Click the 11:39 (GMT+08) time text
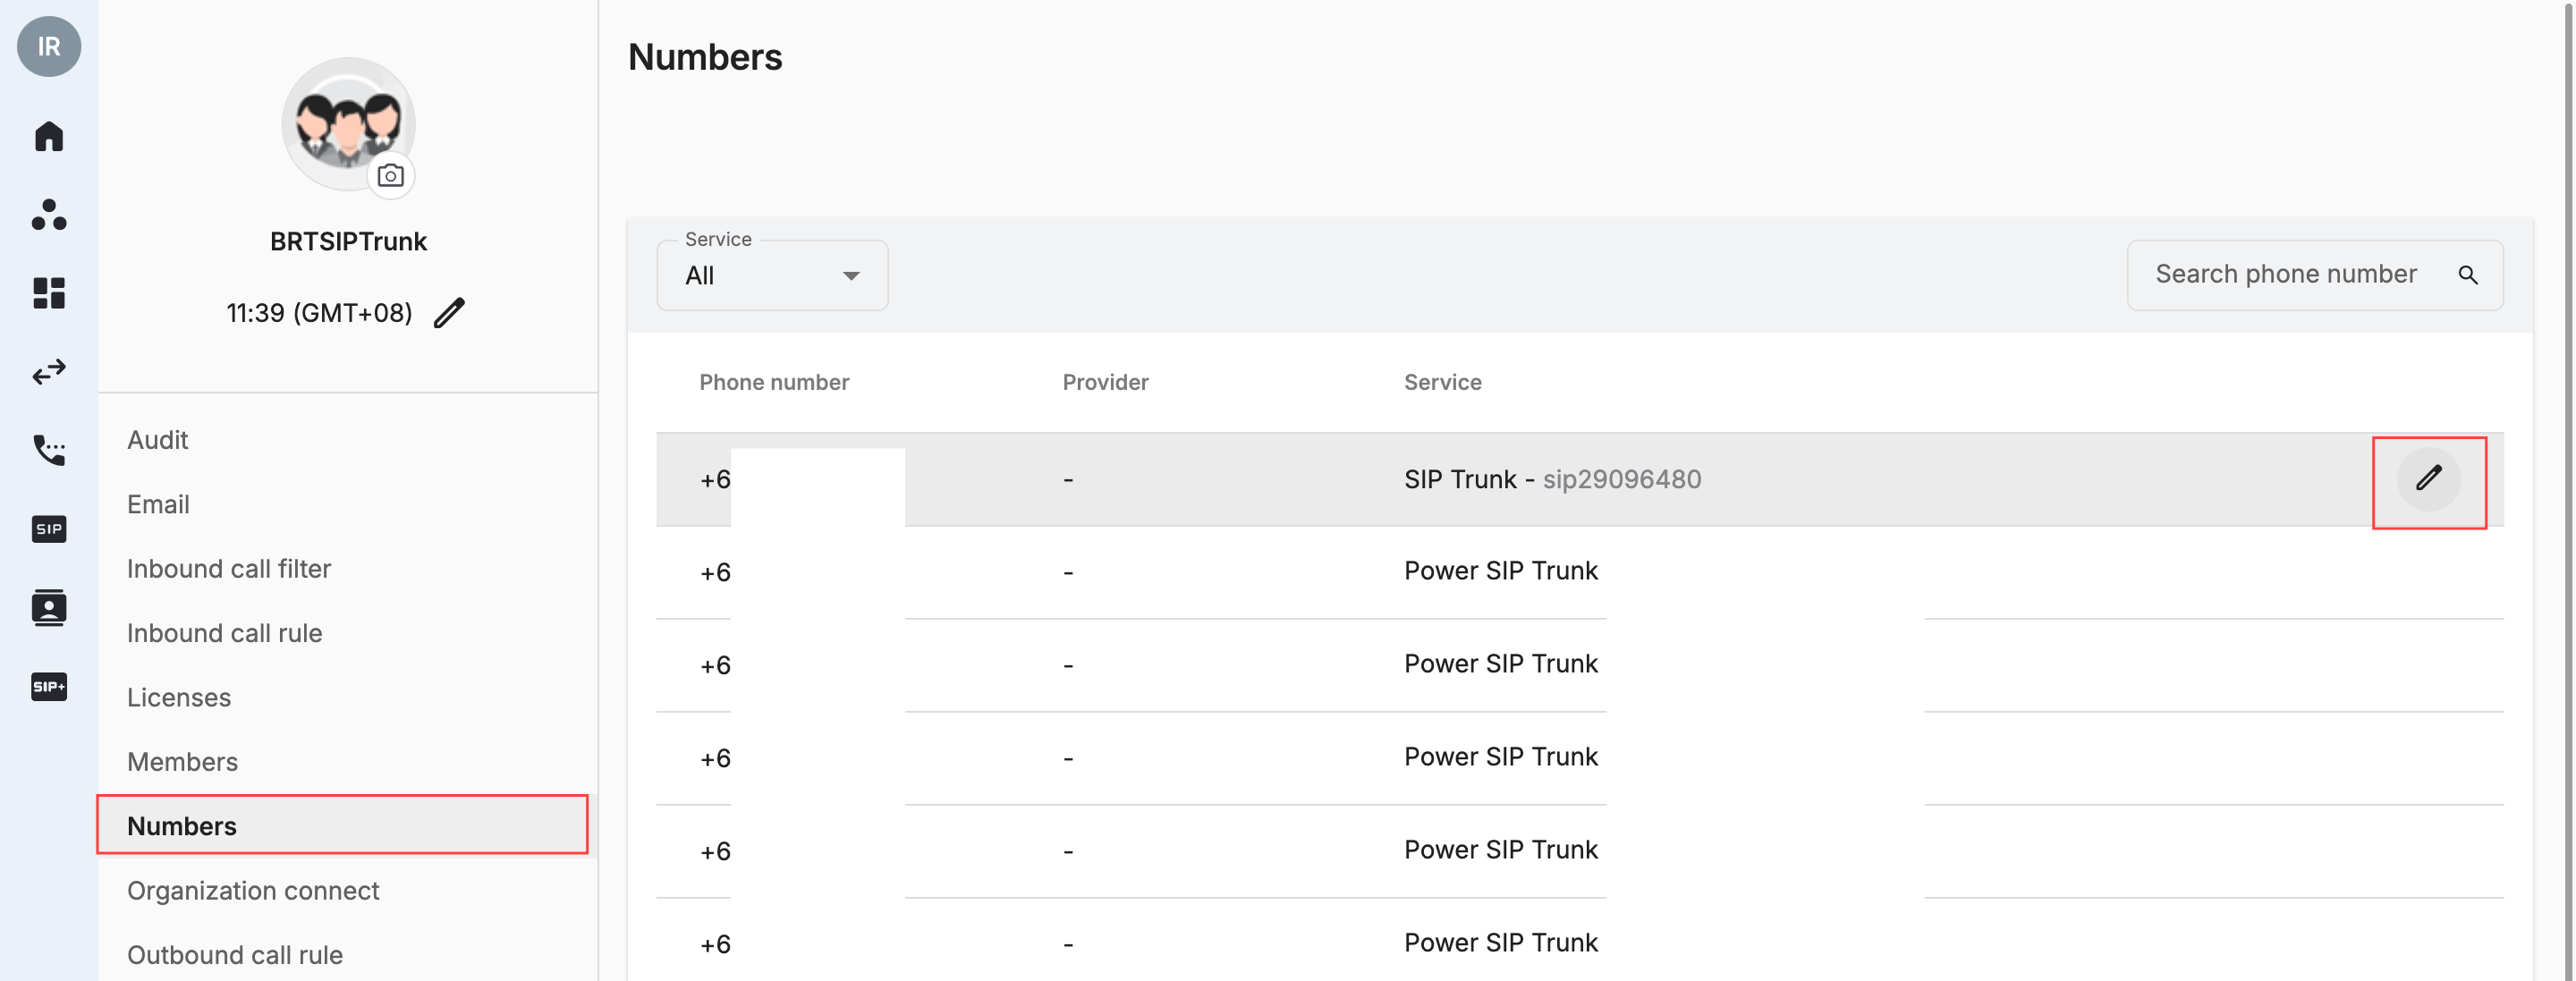The image size is (2576, 981). coord(319,313)
